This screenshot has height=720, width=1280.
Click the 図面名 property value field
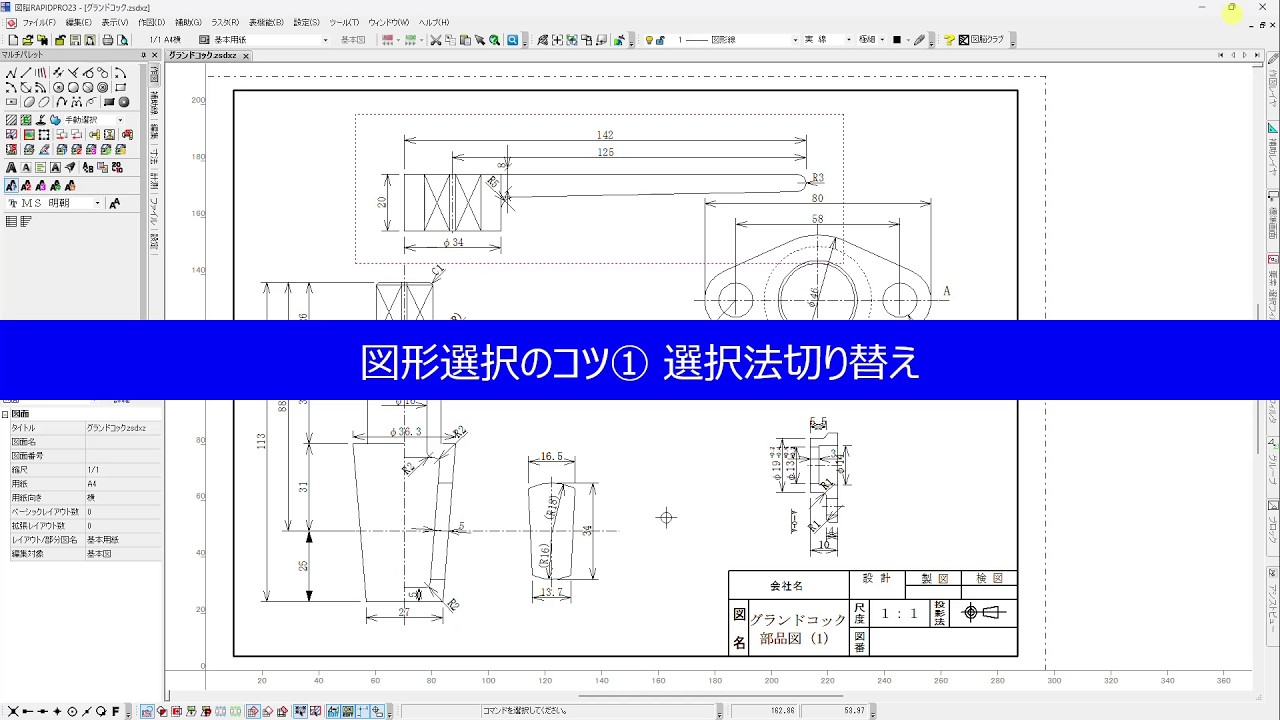(x=122, y=442)
